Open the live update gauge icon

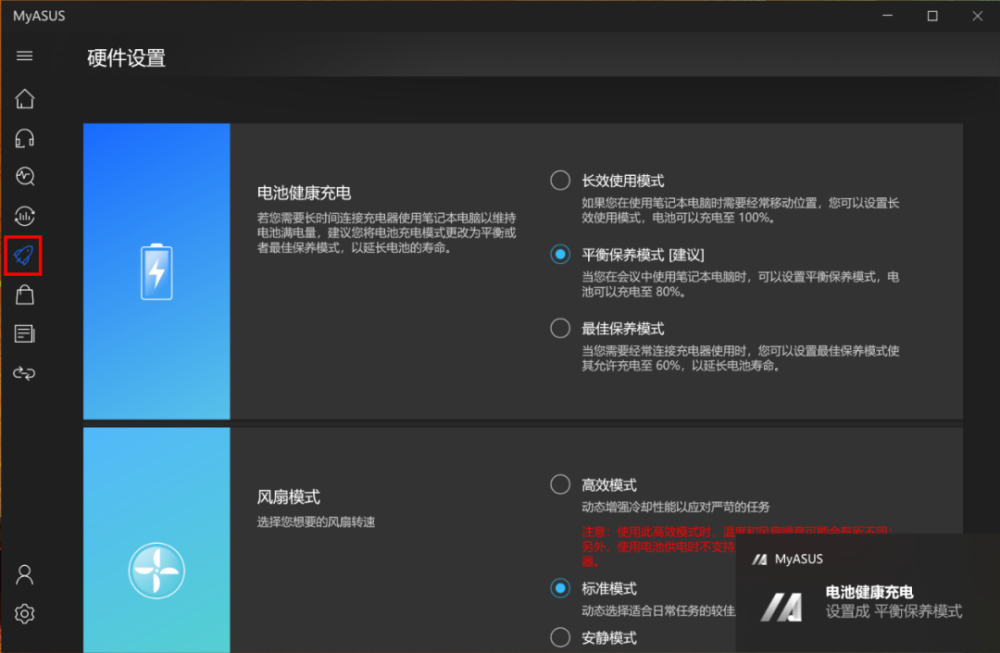point(24,216)
